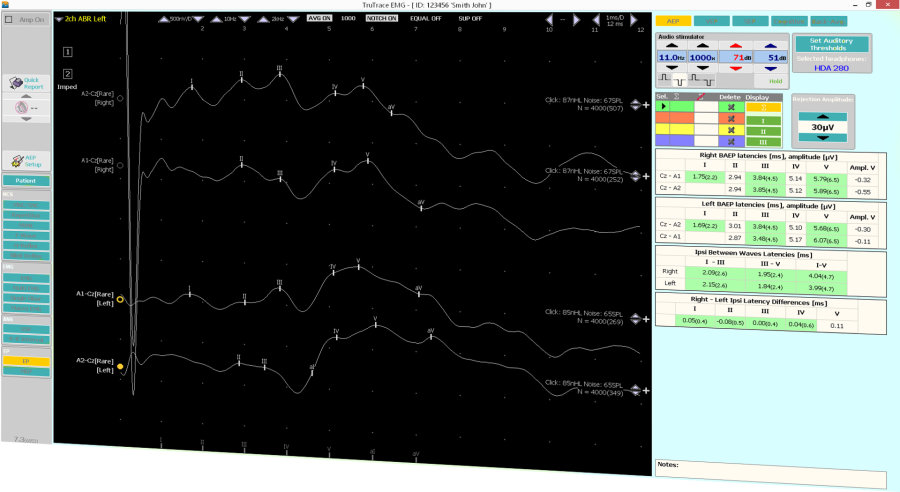Screen dimensions: 900x492
Task: Click the trace 2 box marker
Action: 67,74
